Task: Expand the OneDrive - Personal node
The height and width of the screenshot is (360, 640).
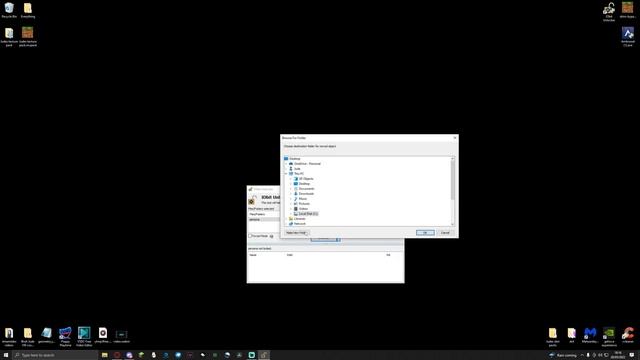Action: tap(286, 164)
